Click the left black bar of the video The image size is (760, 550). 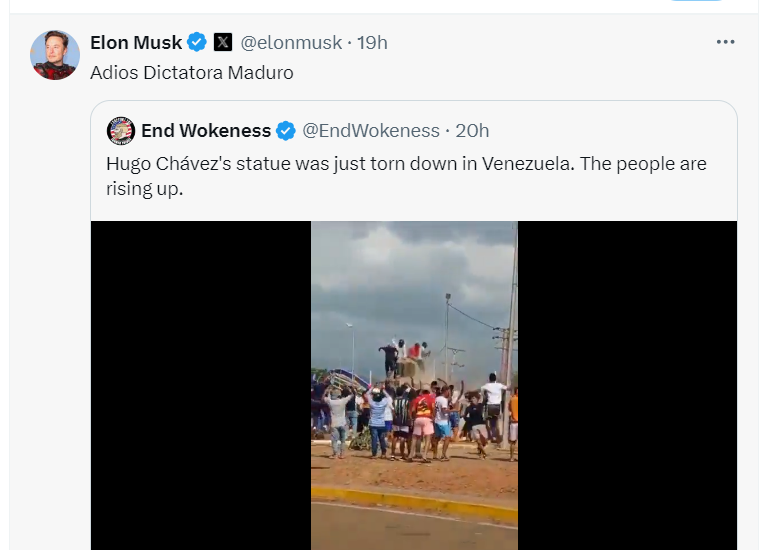200,385
